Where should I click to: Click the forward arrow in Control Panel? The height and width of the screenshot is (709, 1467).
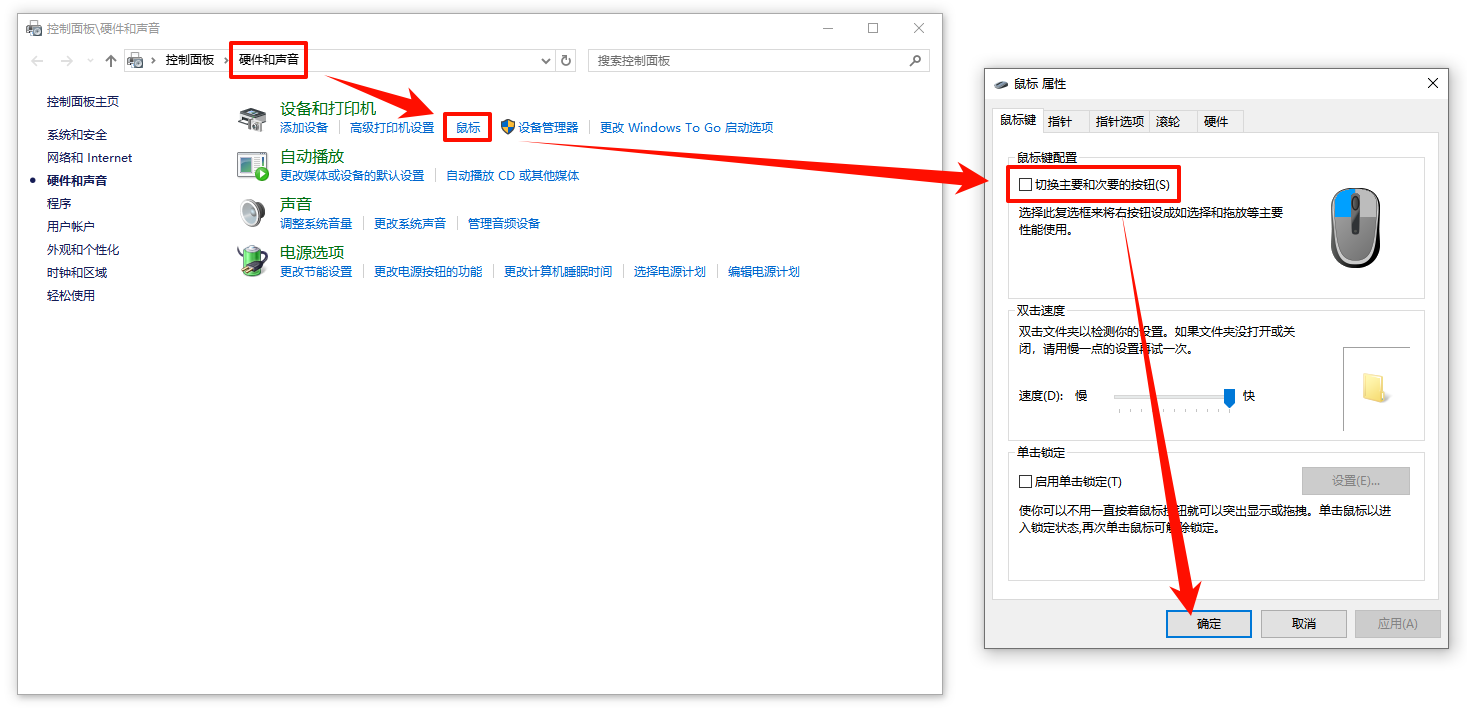point(67,61)
